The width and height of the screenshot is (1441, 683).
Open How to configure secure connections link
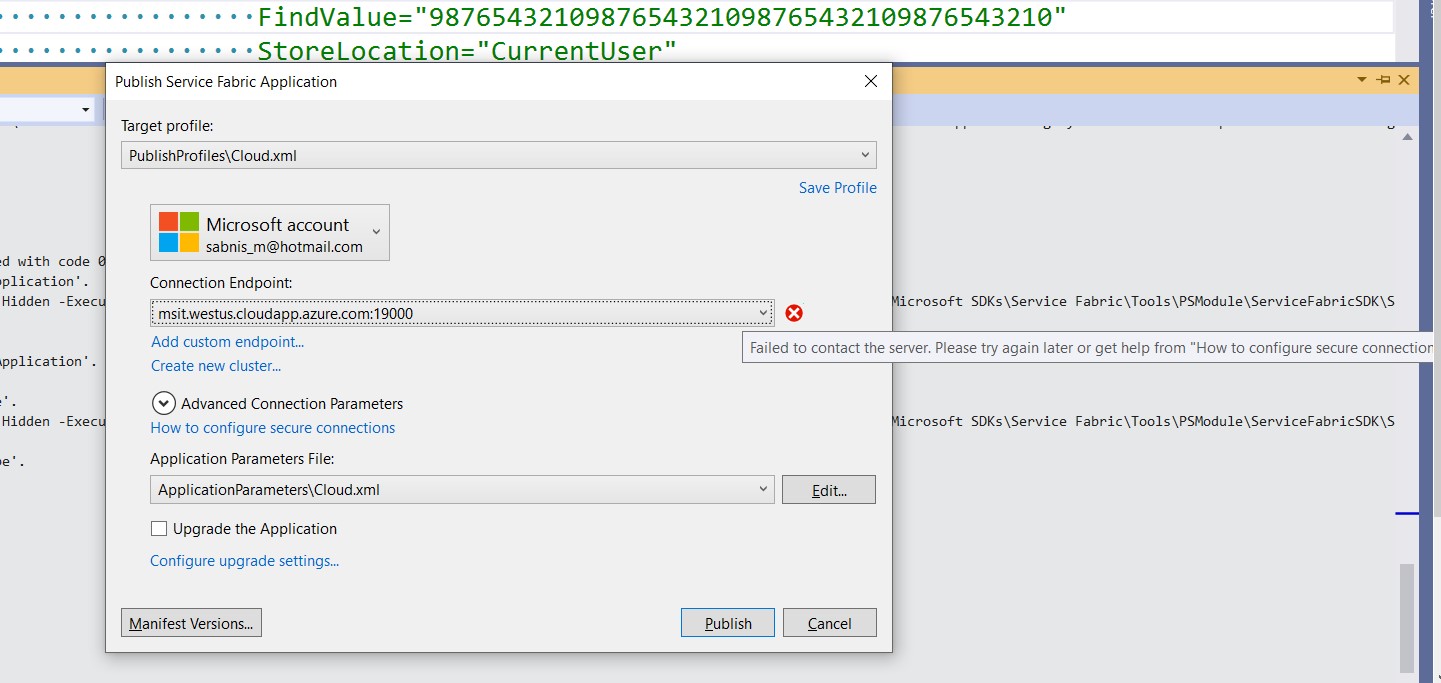click(x=273, y=428)
